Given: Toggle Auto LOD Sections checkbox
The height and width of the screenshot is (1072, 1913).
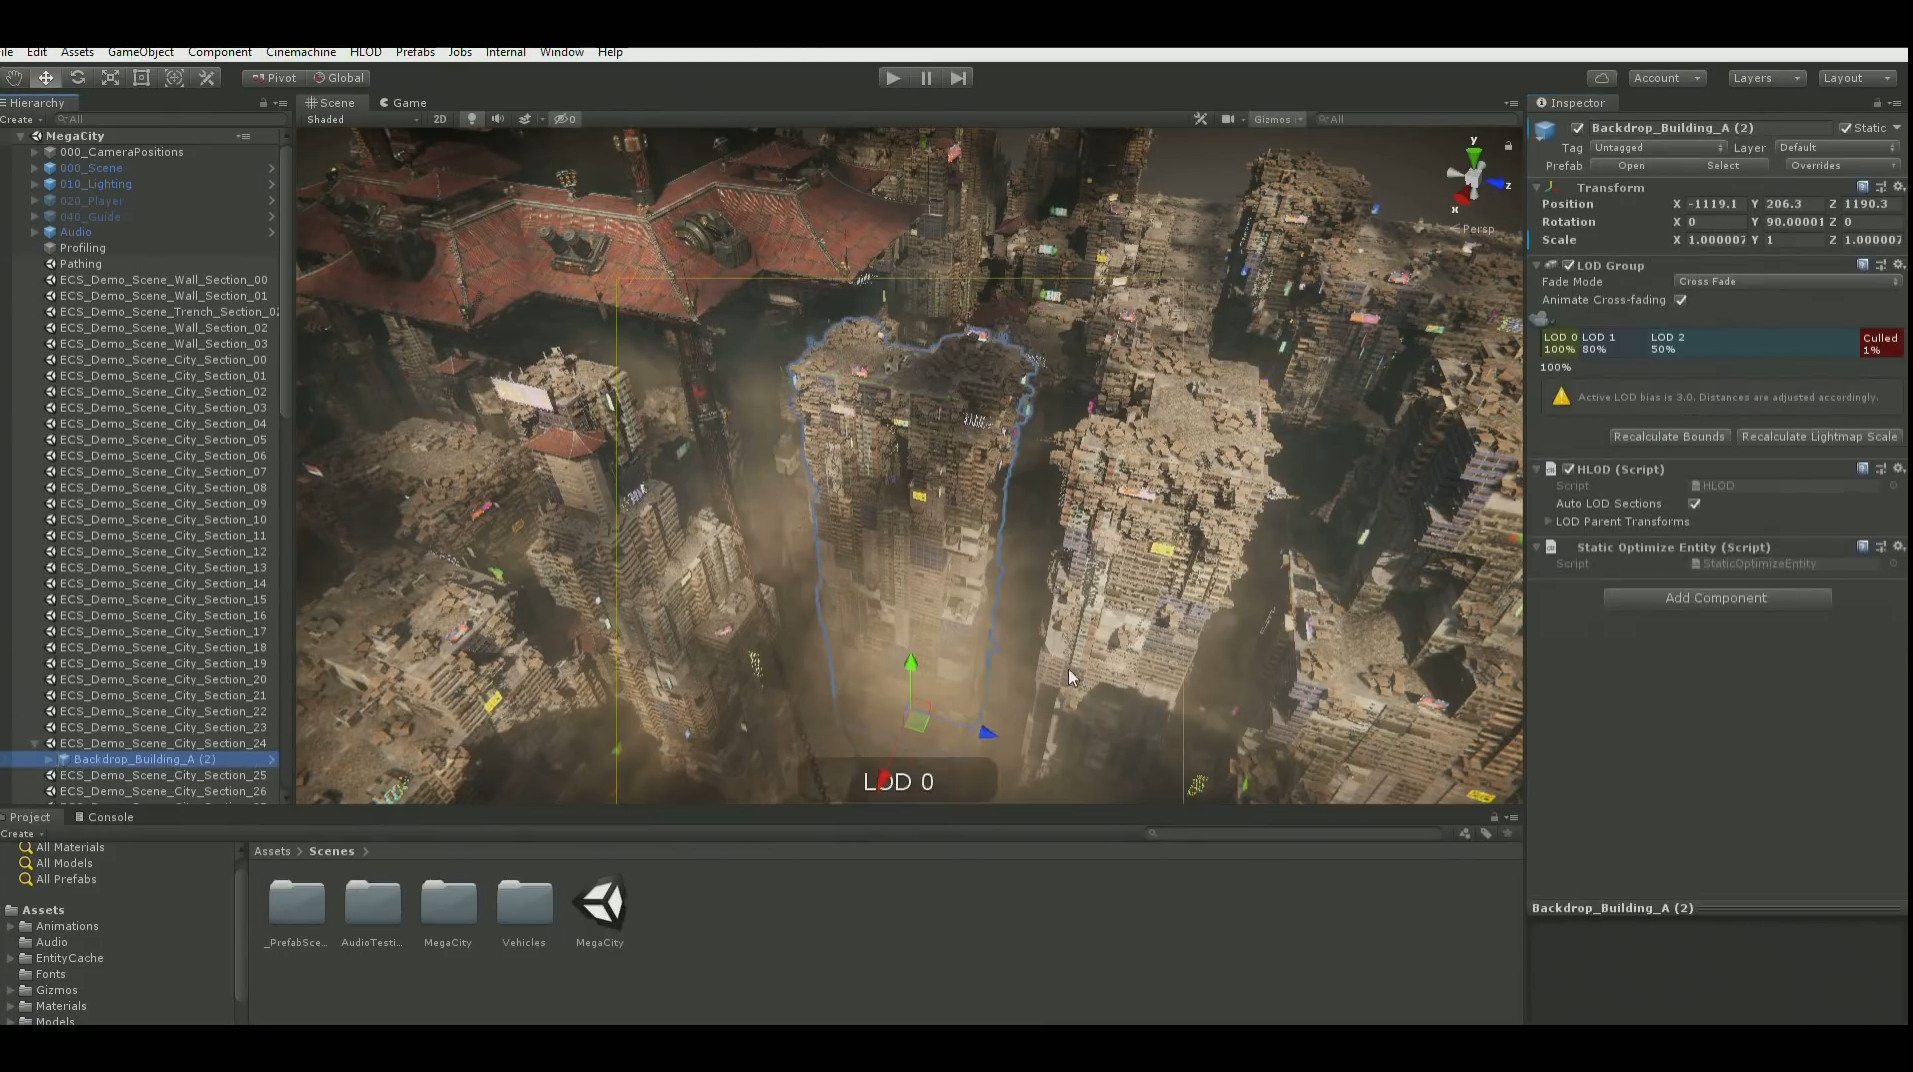Looking at the screenshot, I should (1694, 504).
